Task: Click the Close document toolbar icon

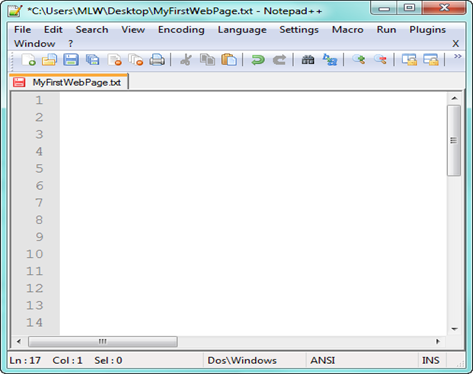Action: point(114,60)
